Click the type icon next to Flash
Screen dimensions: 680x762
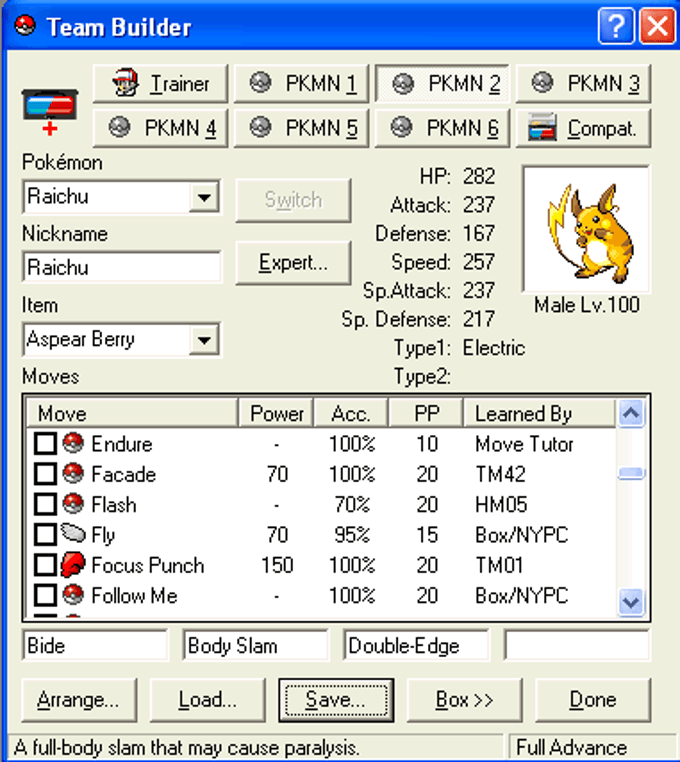[73, 503]
